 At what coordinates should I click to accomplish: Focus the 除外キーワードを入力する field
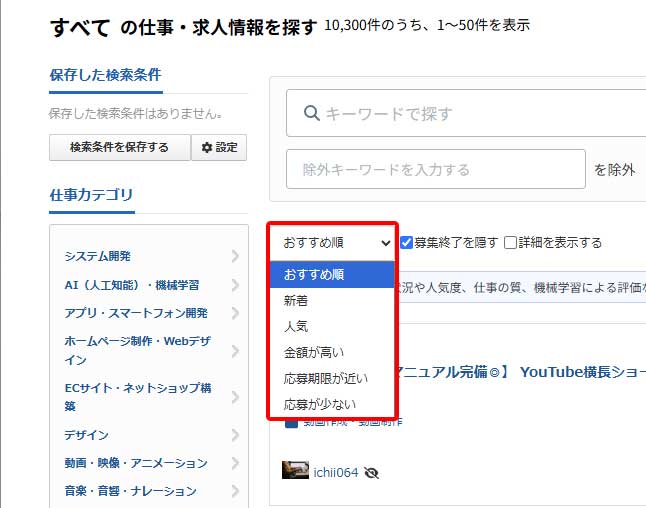(x=436, y=169)
